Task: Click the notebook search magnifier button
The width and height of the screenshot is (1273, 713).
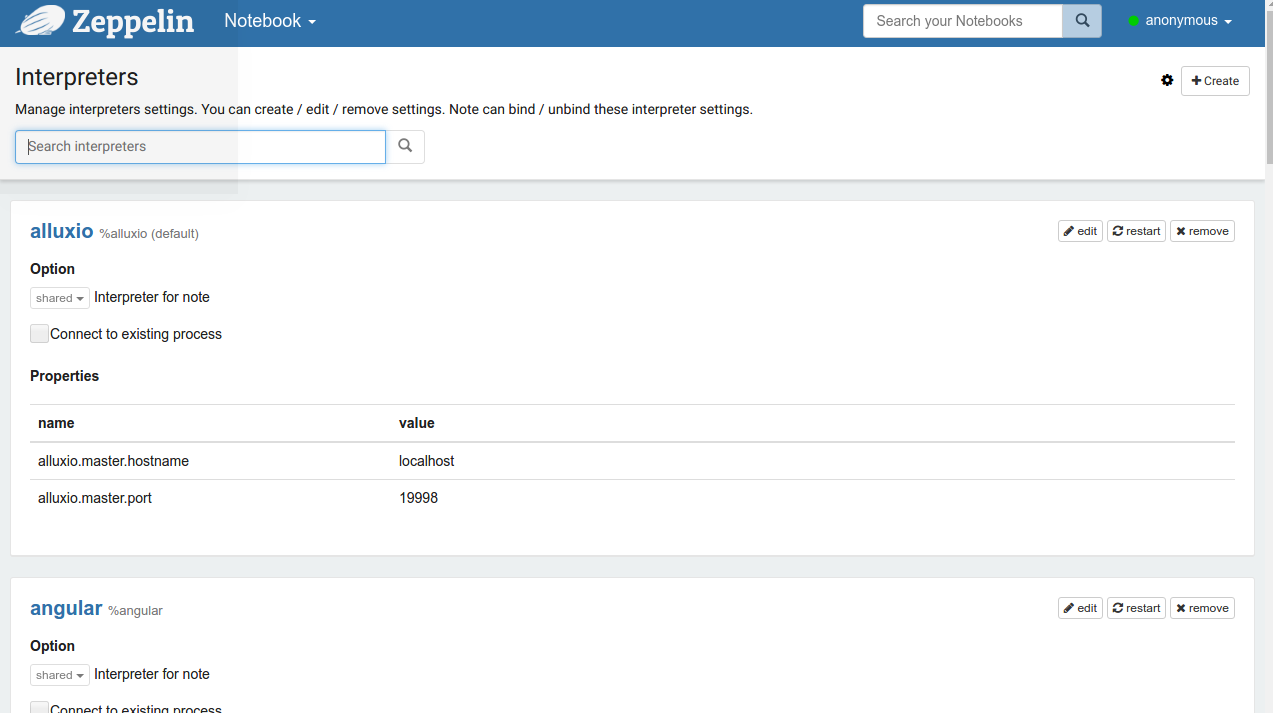Action: pos(1082,21)
